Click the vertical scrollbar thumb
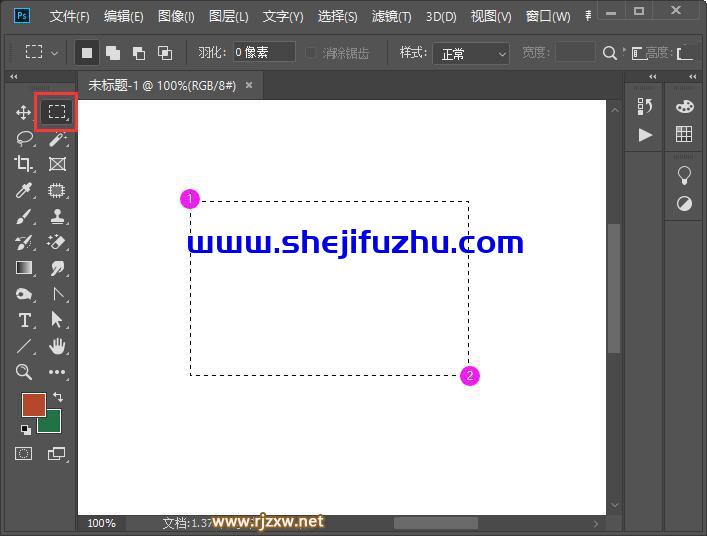 (x=614, y=289)
